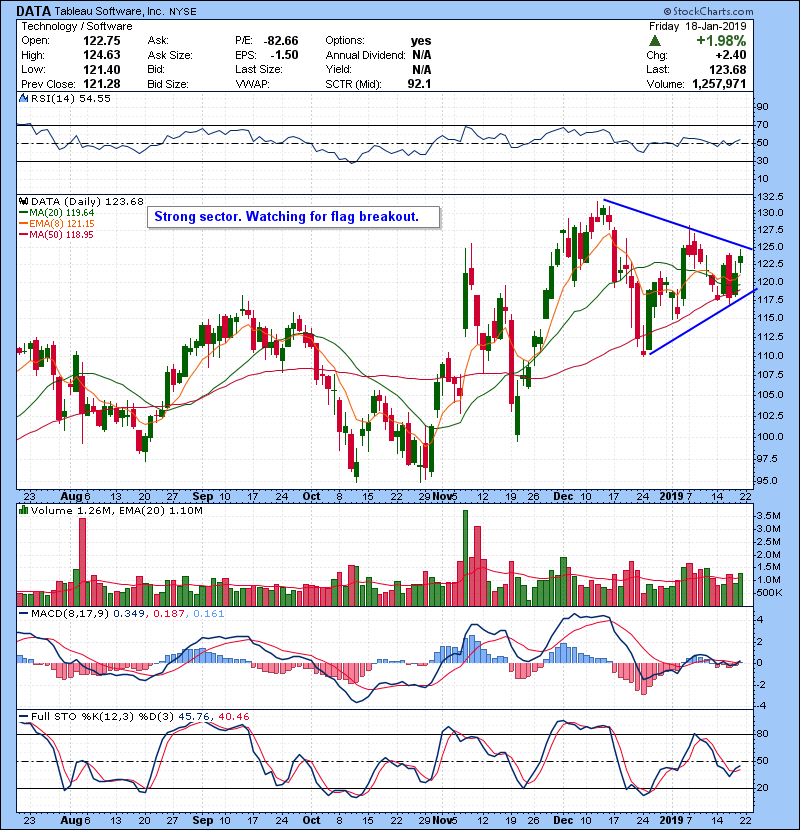Click the Yield N/A value
Viewport: 800px width, 830px height.
[x=422, y=69]
